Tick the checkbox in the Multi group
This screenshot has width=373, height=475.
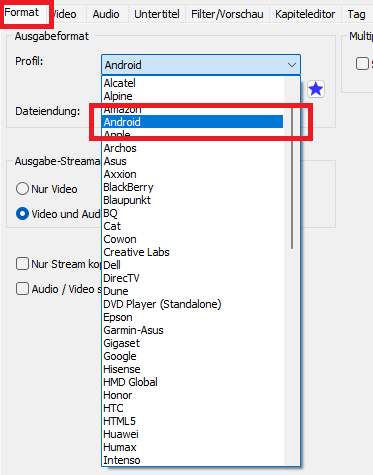362,64
